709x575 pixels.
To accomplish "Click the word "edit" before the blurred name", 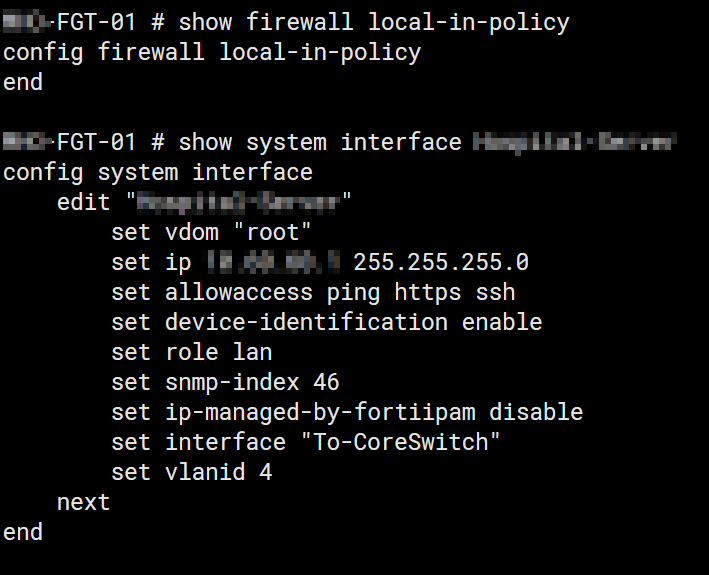I will 83,202.
